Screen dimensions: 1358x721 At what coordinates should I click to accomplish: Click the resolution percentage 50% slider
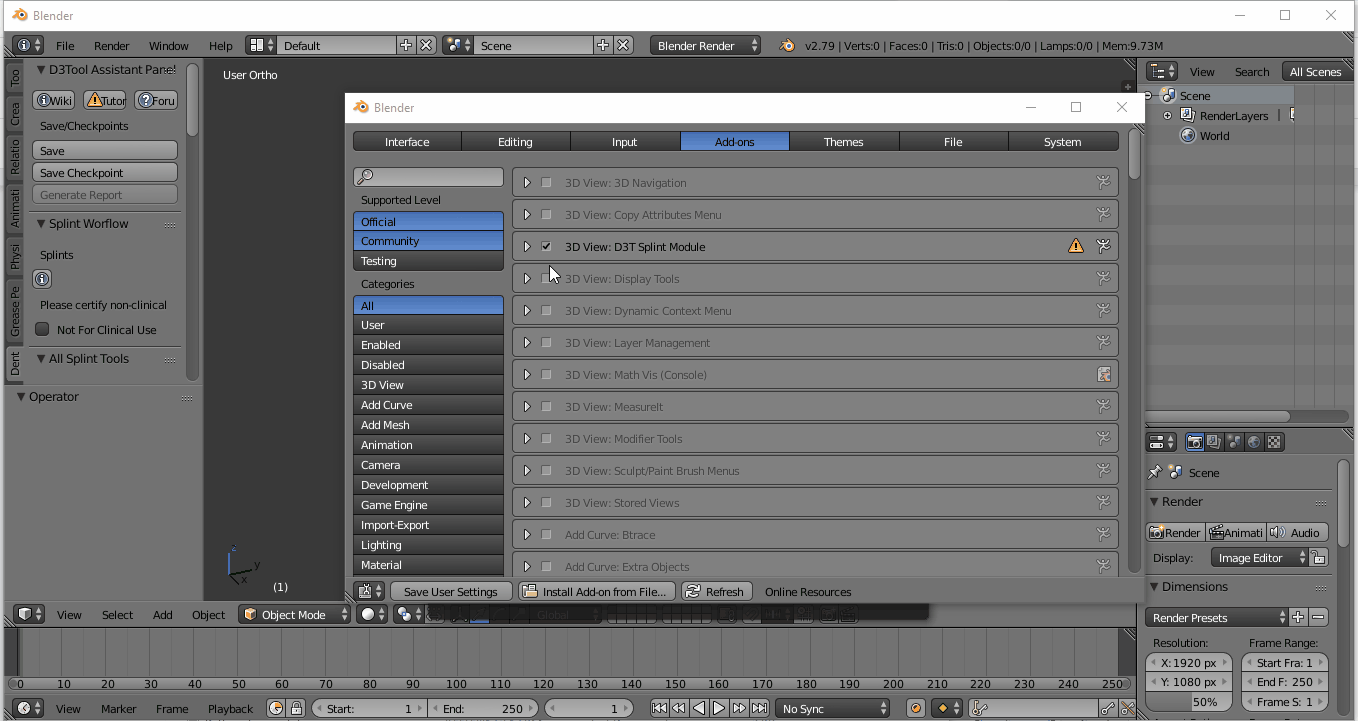1190,702
